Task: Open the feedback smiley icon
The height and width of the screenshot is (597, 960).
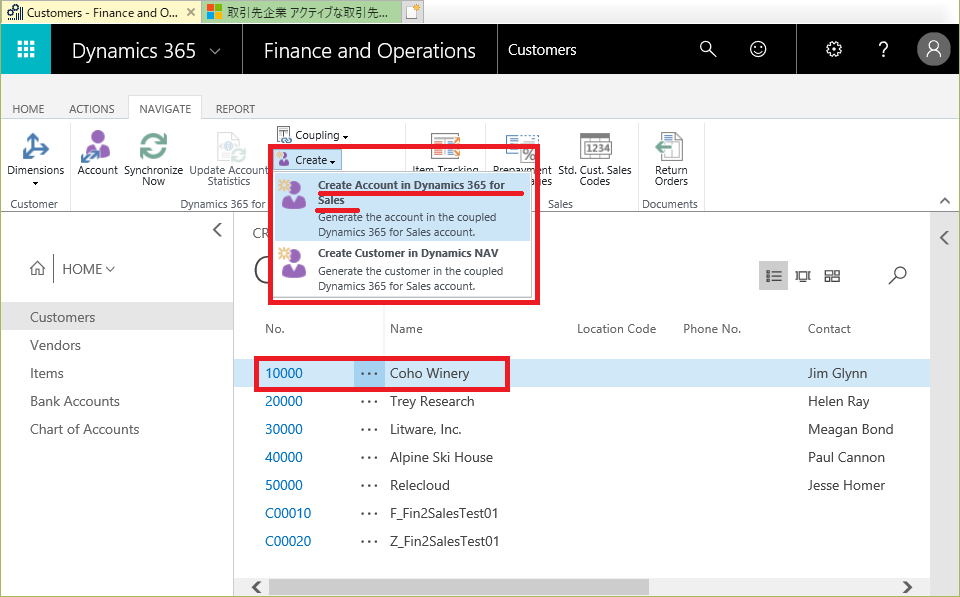Action: click(x=758, y=49)
